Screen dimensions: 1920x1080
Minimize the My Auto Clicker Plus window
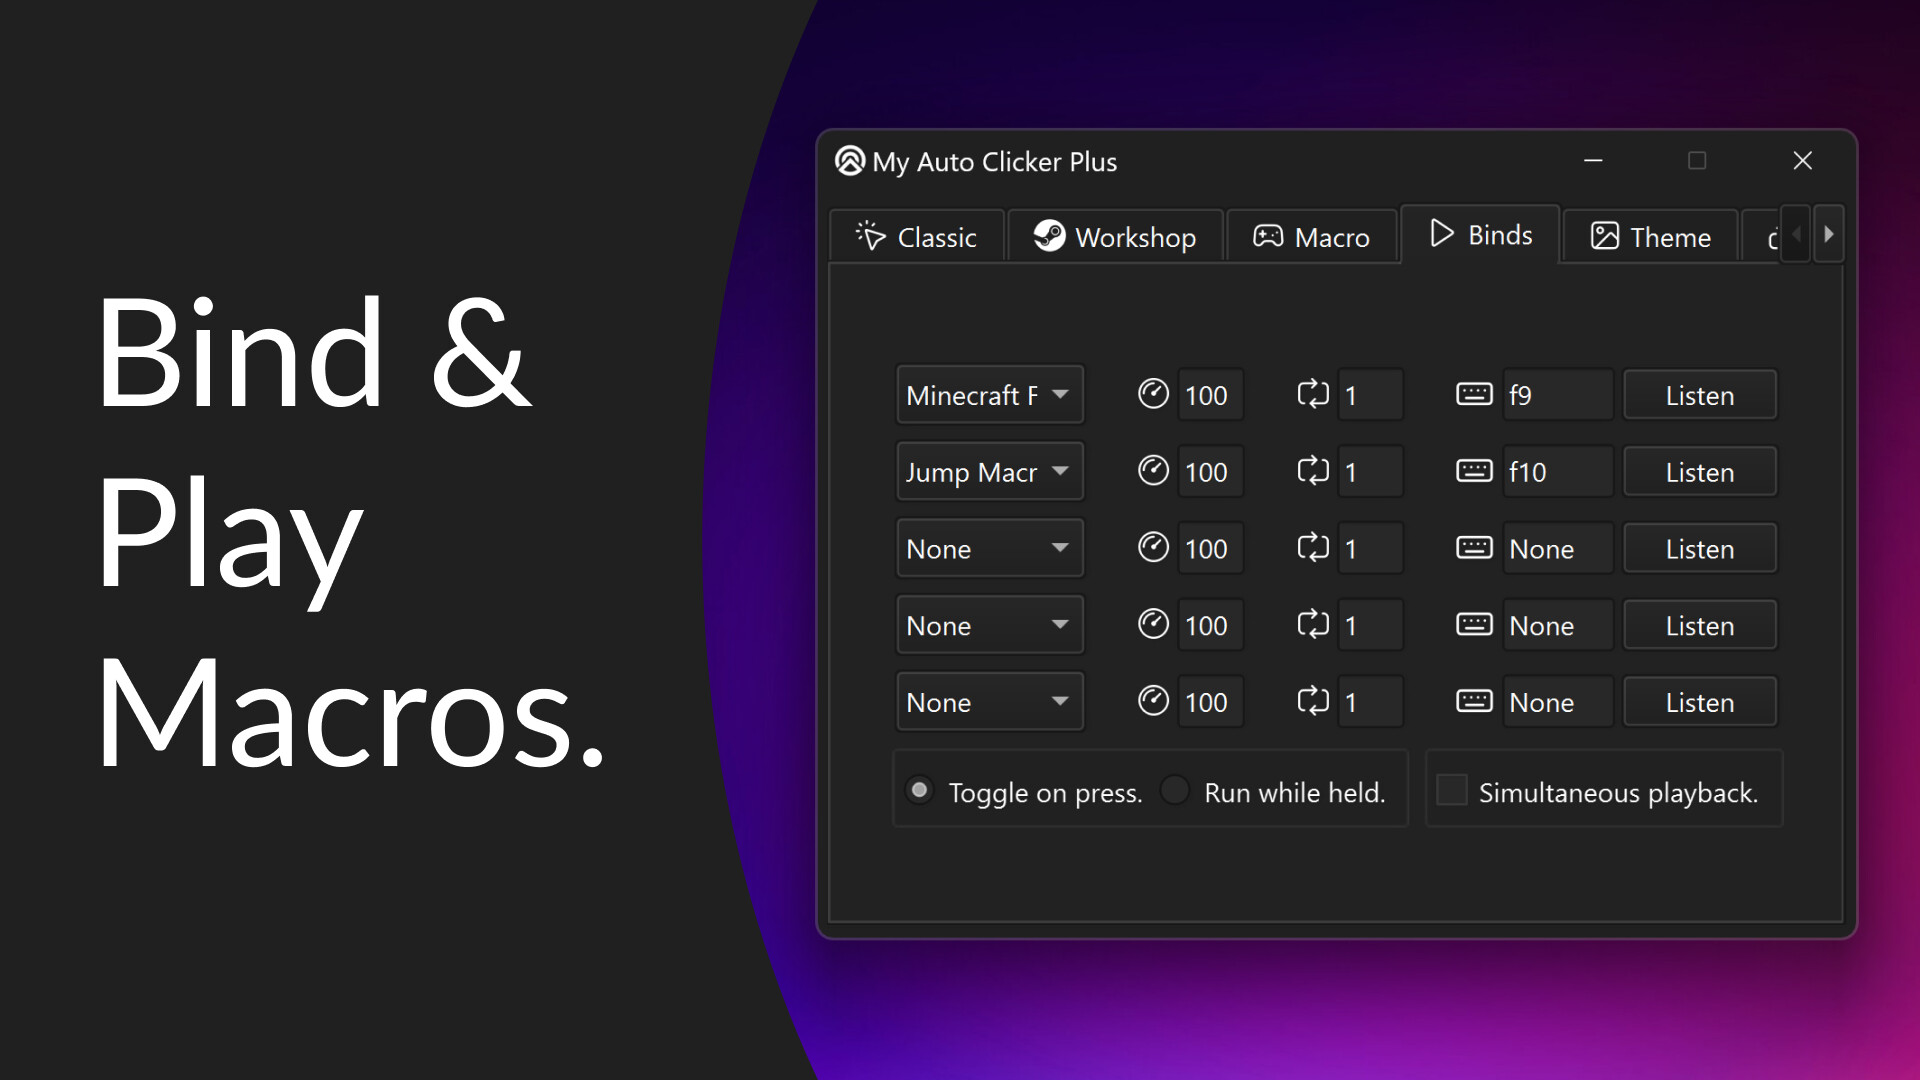(1593, 161)
